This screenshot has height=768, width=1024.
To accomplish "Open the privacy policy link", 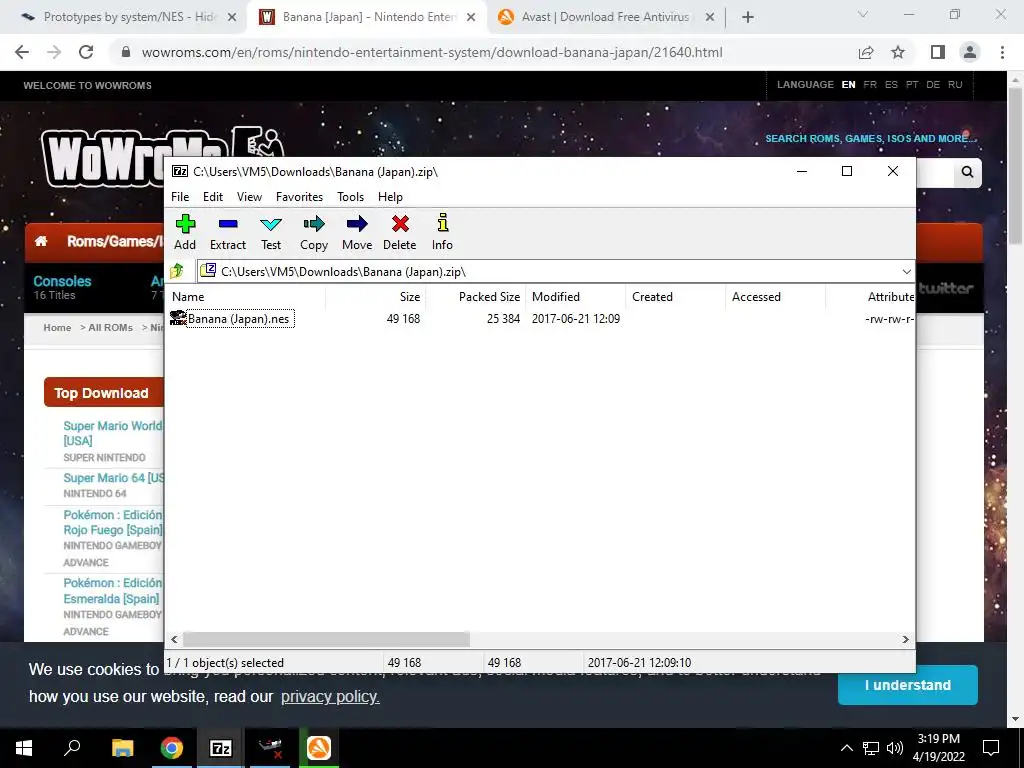I will click(x=330, y=697).
